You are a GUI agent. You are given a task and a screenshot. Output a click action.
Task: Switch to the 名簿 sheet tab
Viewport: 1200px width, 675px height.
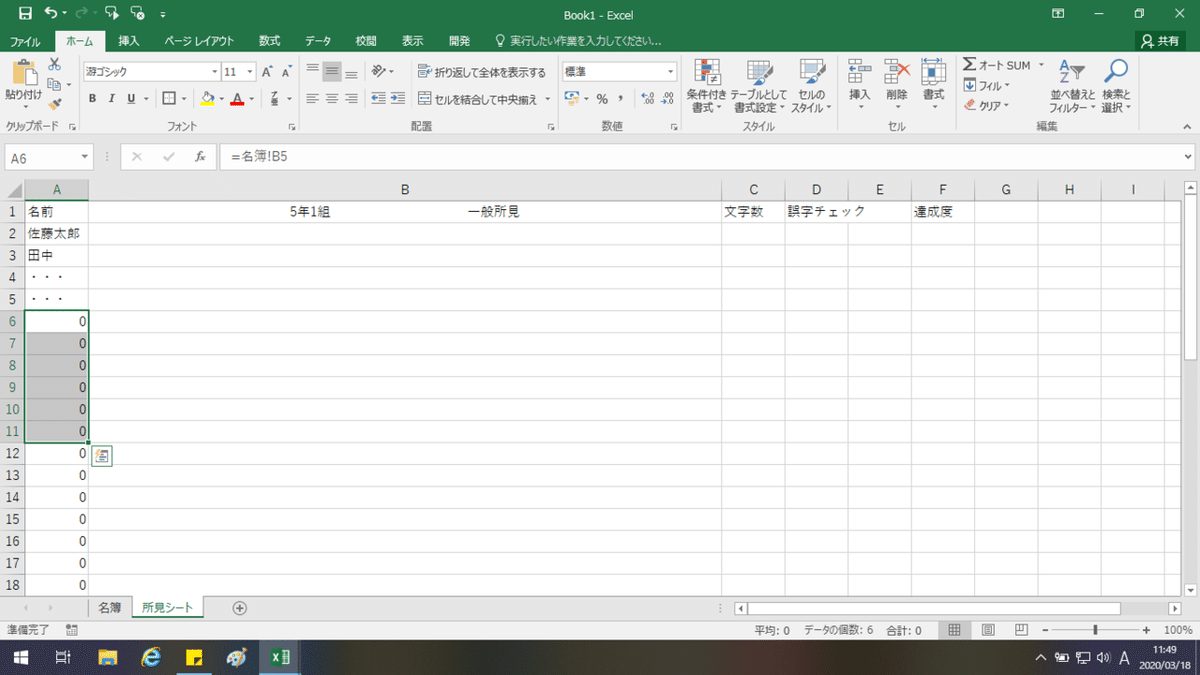click(110, 607)
